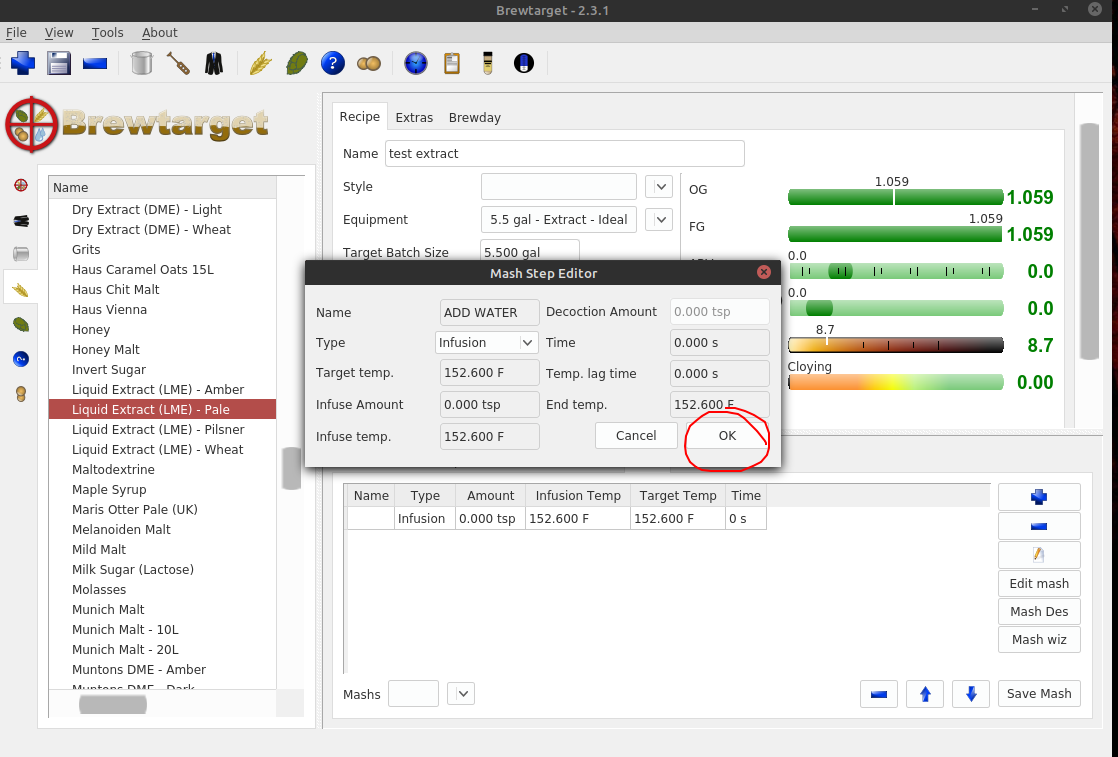Open Styles via the suit jacket toolbar icon
Screen dimensions: 1118x757
click(x=214, y=63)
